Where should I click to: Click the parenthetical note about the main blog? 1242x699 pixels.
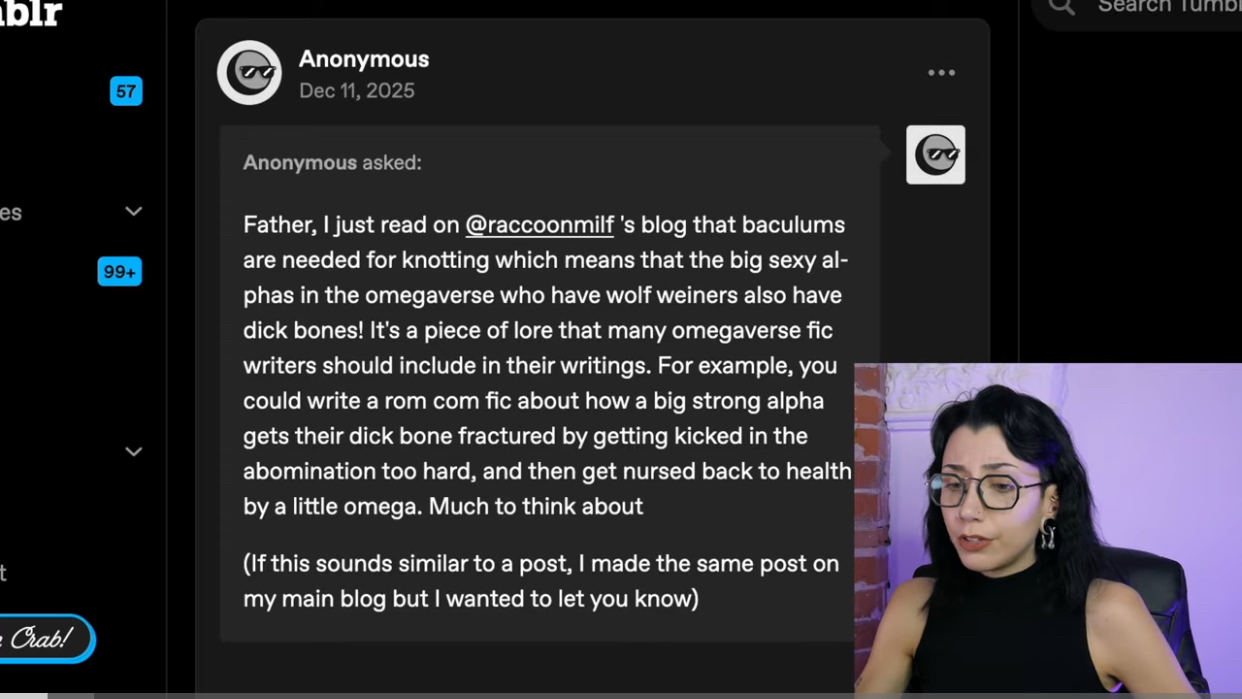[x=541, y=581]
